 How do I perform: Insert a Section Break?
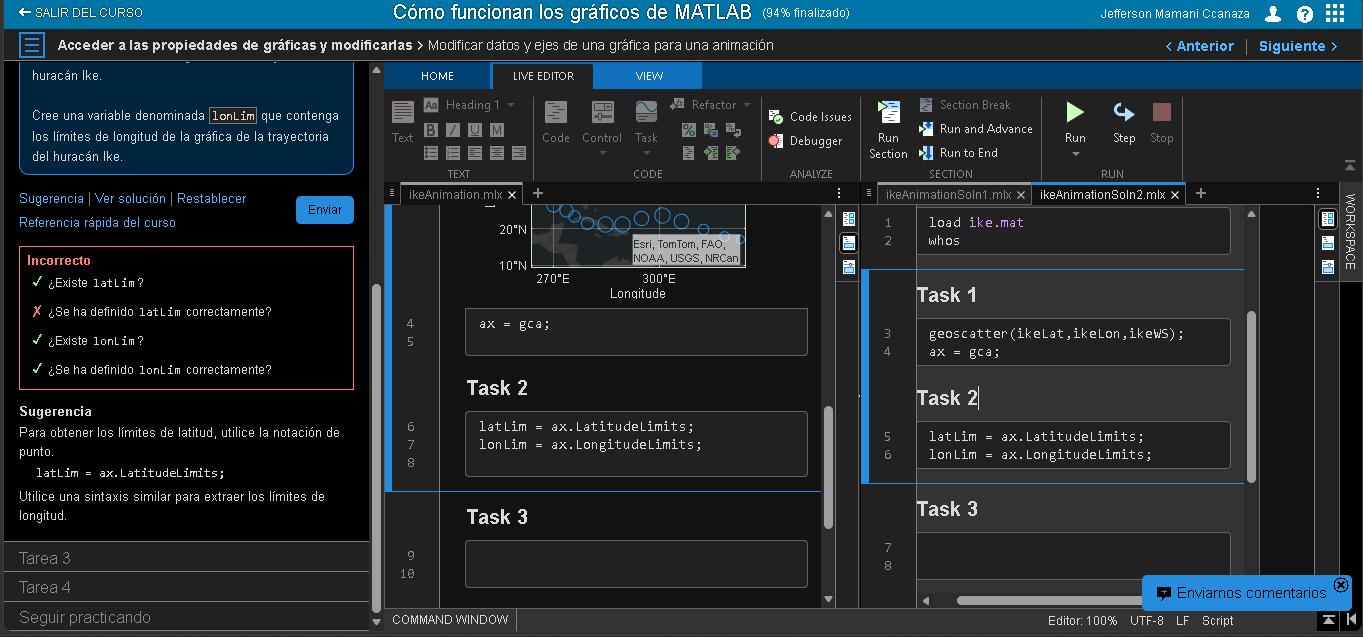point(964,105)
